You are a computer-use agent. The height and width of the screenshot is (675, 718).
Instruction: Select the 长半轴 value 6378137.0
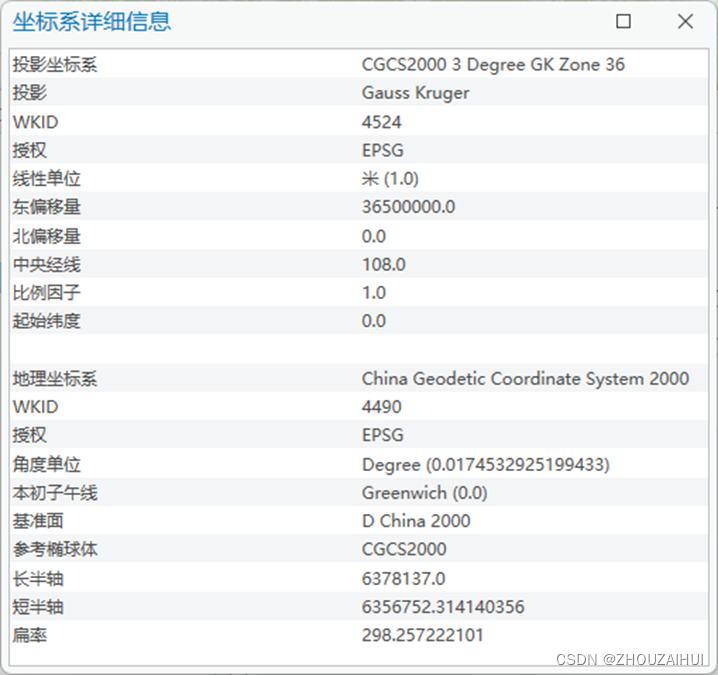pos(403,578)
